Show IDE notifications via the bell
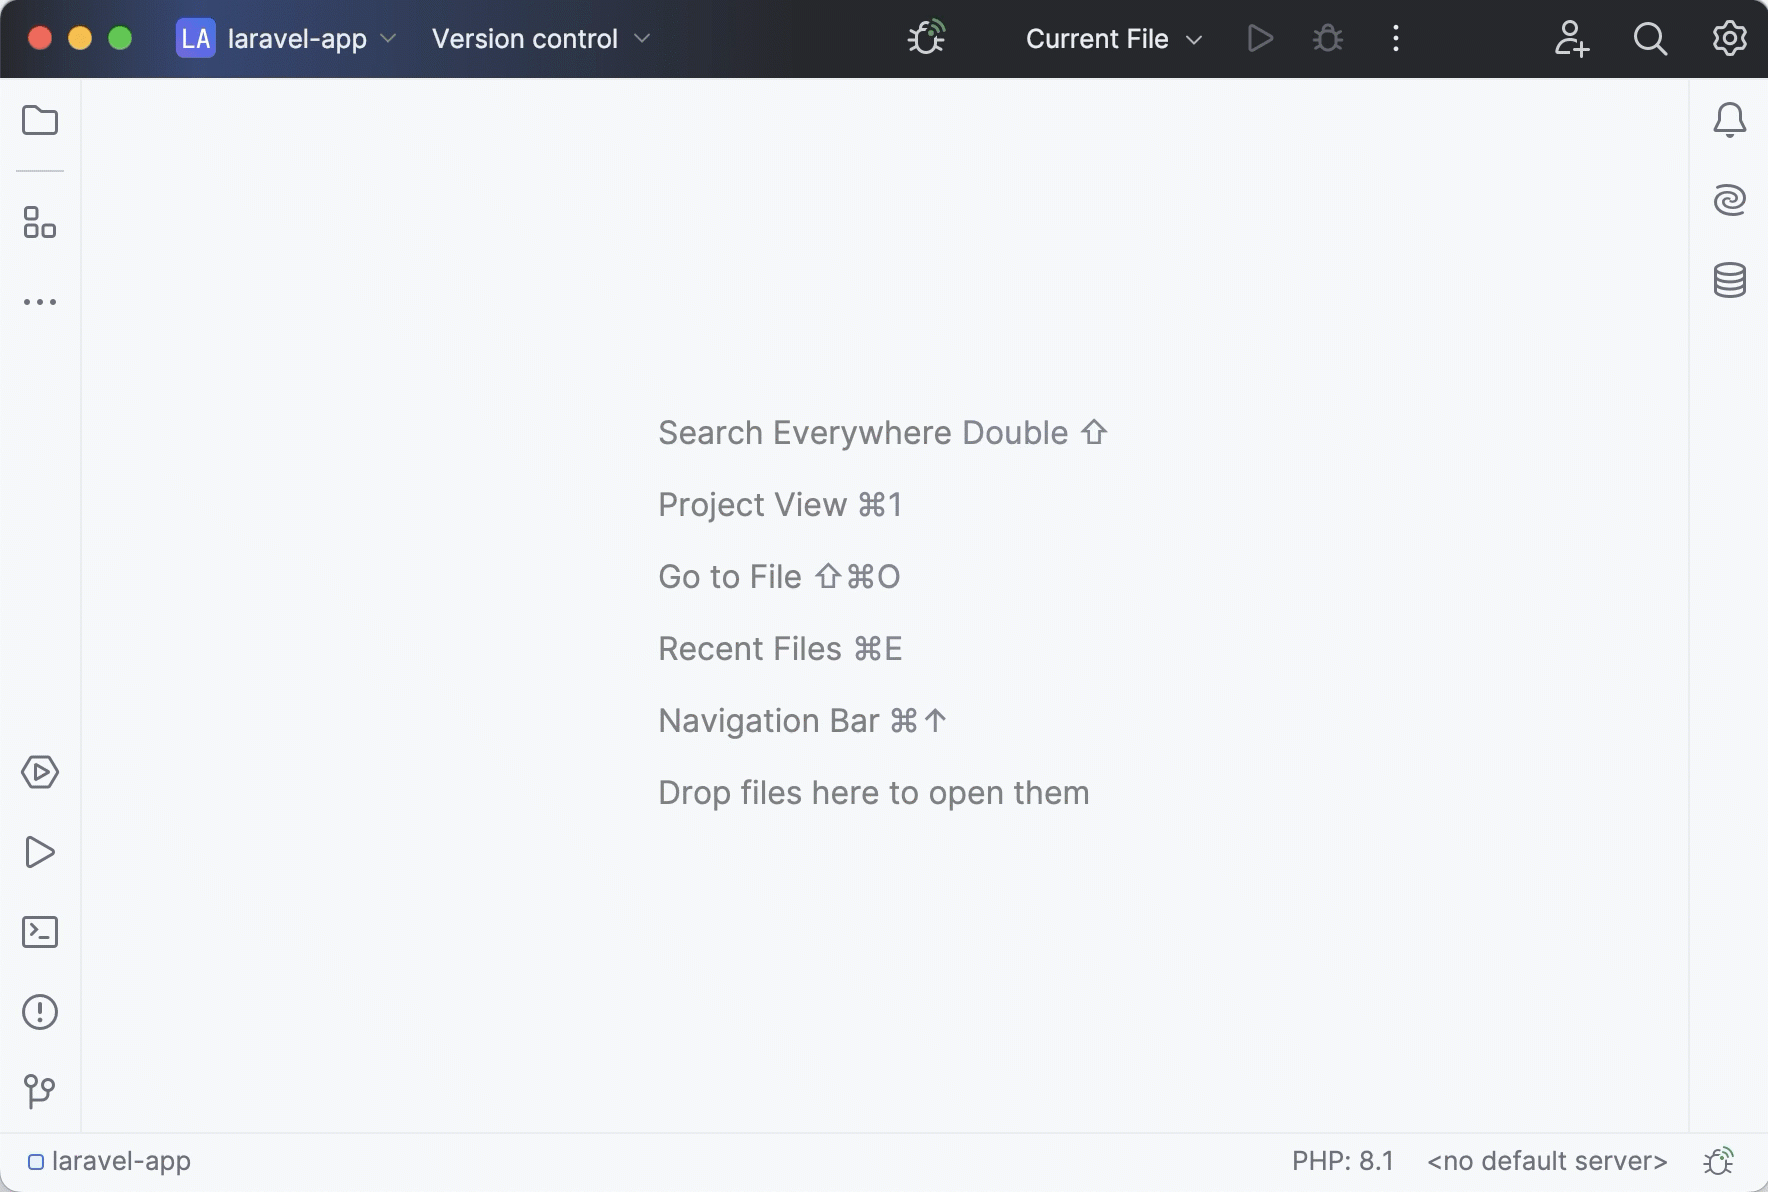 pos(1731,119)
